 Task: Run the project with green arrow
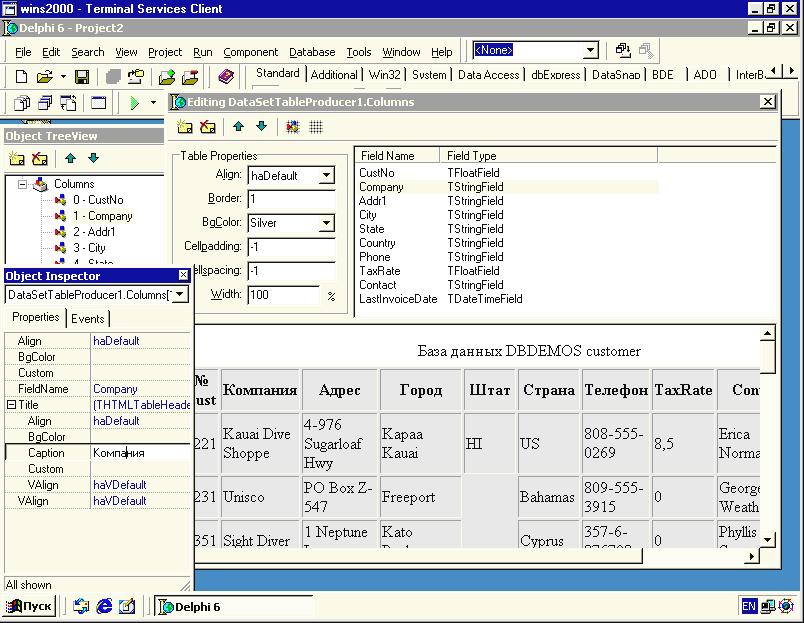(134, 103)
